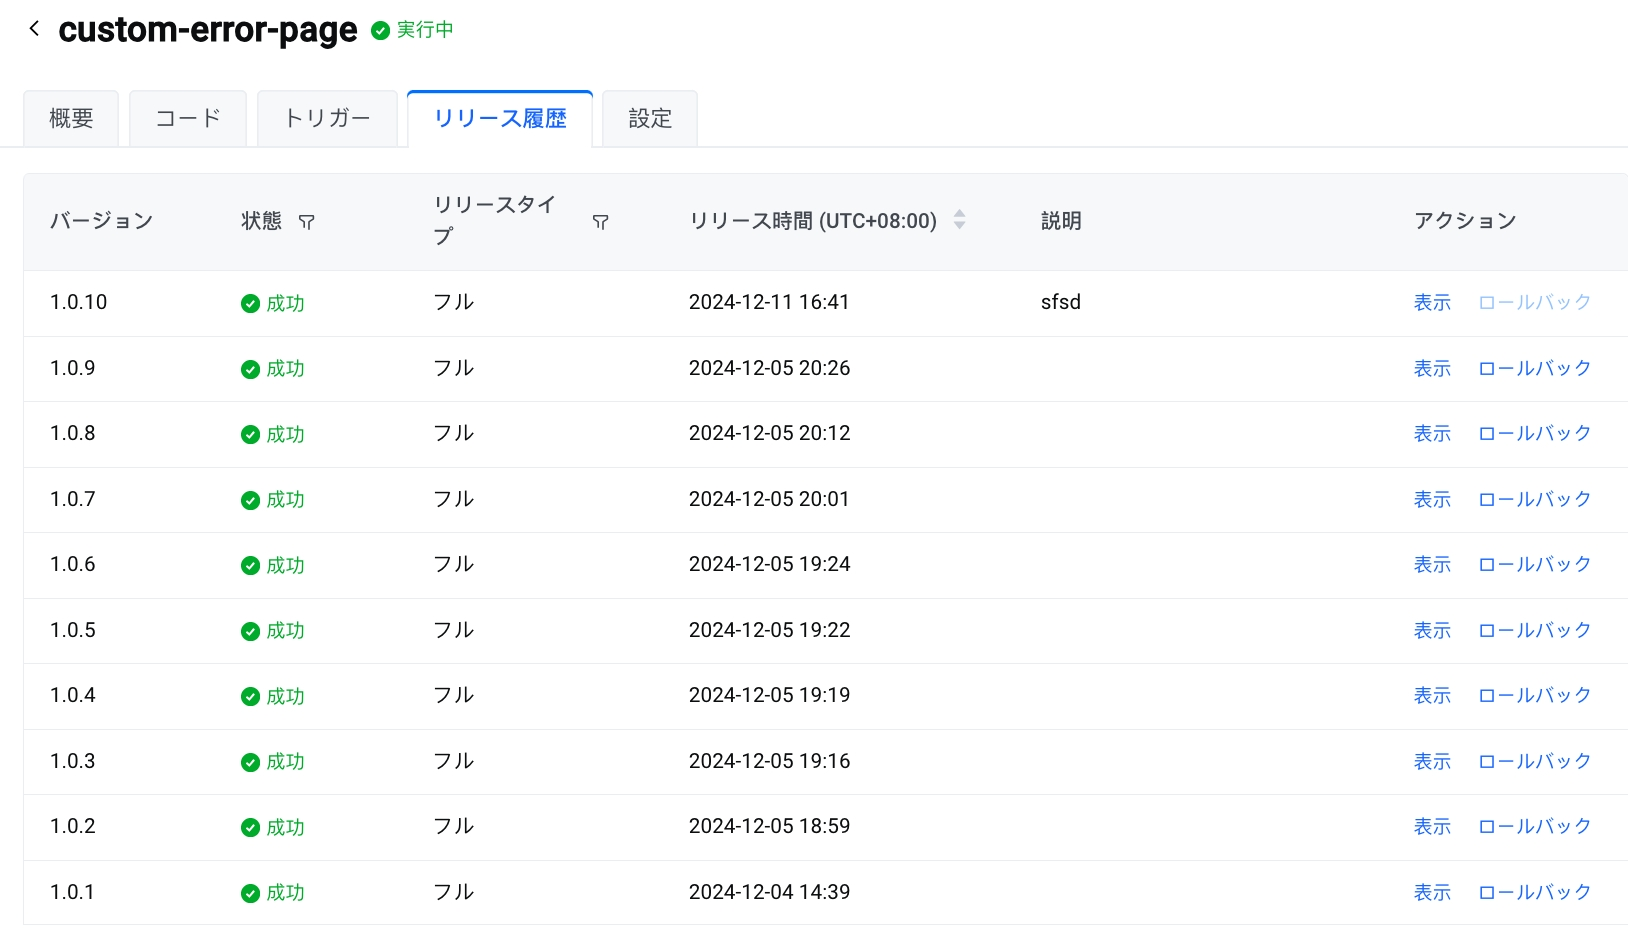
Task: Open the トリガー tab
Action: pyautogui.click(x=327, y=119)
